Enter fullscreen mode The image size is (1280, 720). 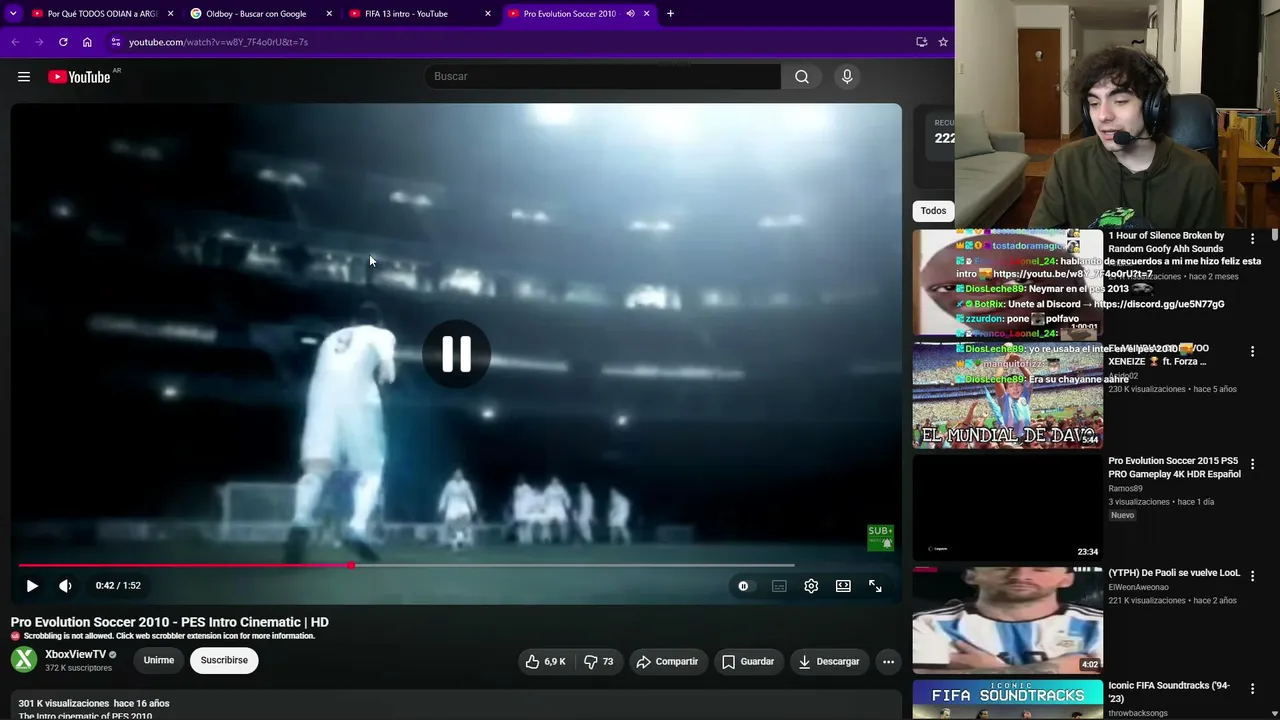[x=875, y=586]
